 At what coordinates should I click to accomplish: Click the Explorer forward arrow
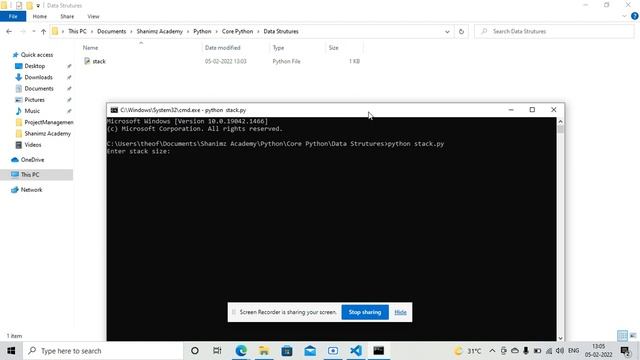[x=23, y=31]
